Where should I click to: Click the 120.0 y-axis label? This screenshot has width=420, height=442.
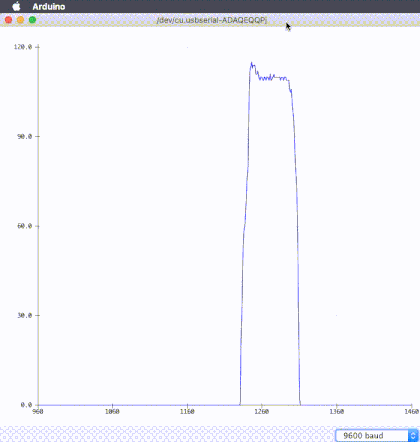[x=23, y=47]
